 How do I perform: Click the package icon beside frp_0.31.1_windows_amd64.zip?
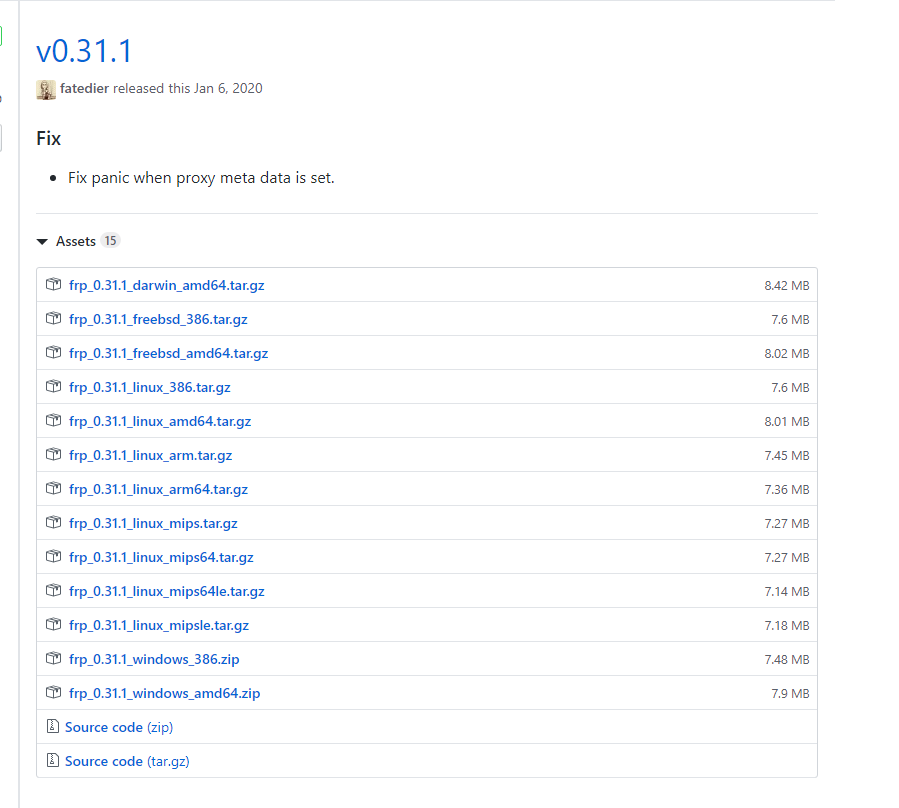(54, 693)
